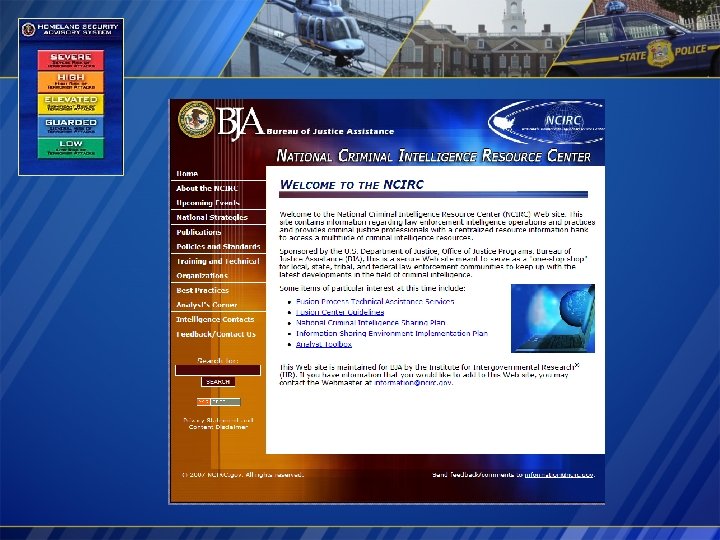The height and width of the screenshot is (540, 720).
Task: Click National Criminal Intelligence Resource Center banner title
Action: [x=433, y=156]
